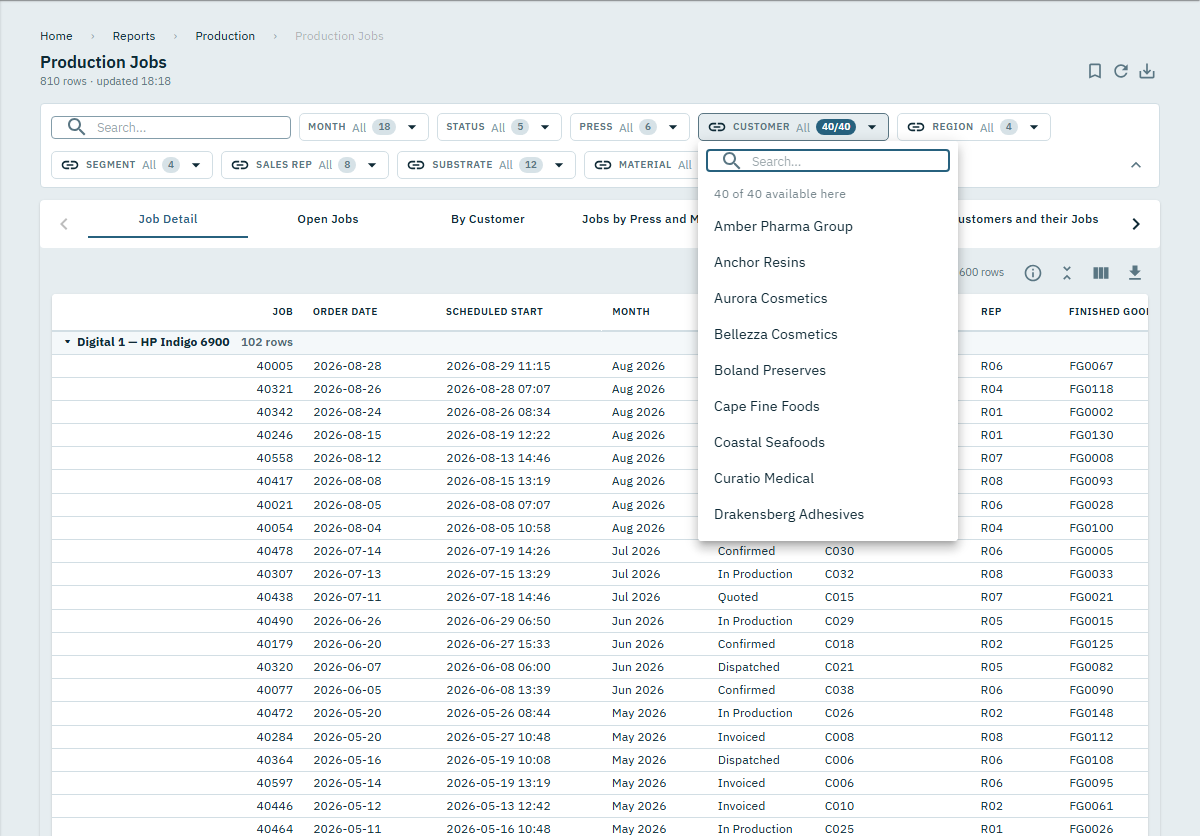
Task: Open the Region filter dropdown
Action: [974, 127]
